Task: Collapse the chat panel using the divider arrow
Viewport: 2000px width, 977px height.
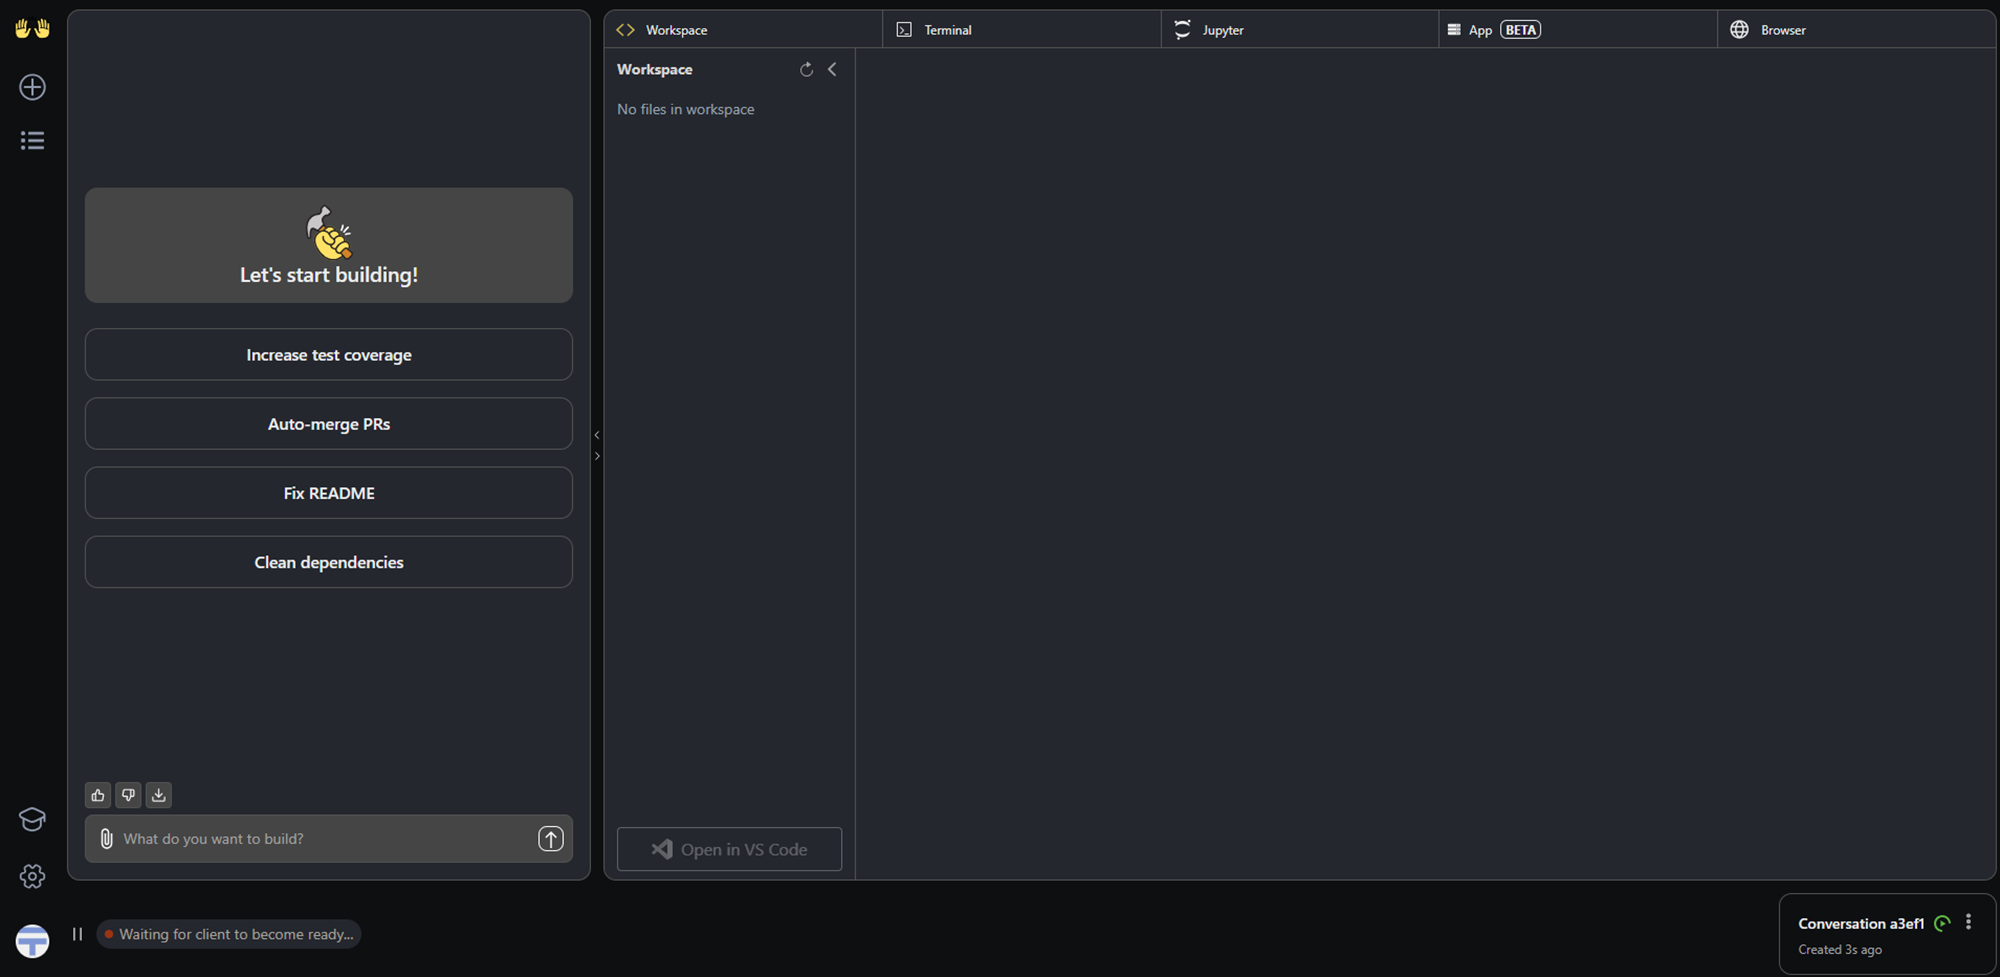Action: point(597,435)
